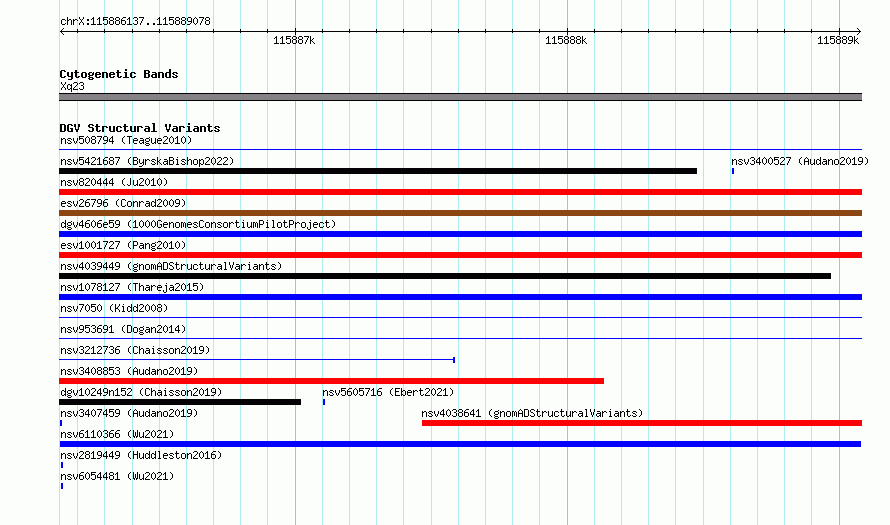This screenshot has width=890, height=525.
Task: Click the small nsv3407459 Audano2019 marker
Action: coord(61,423)
